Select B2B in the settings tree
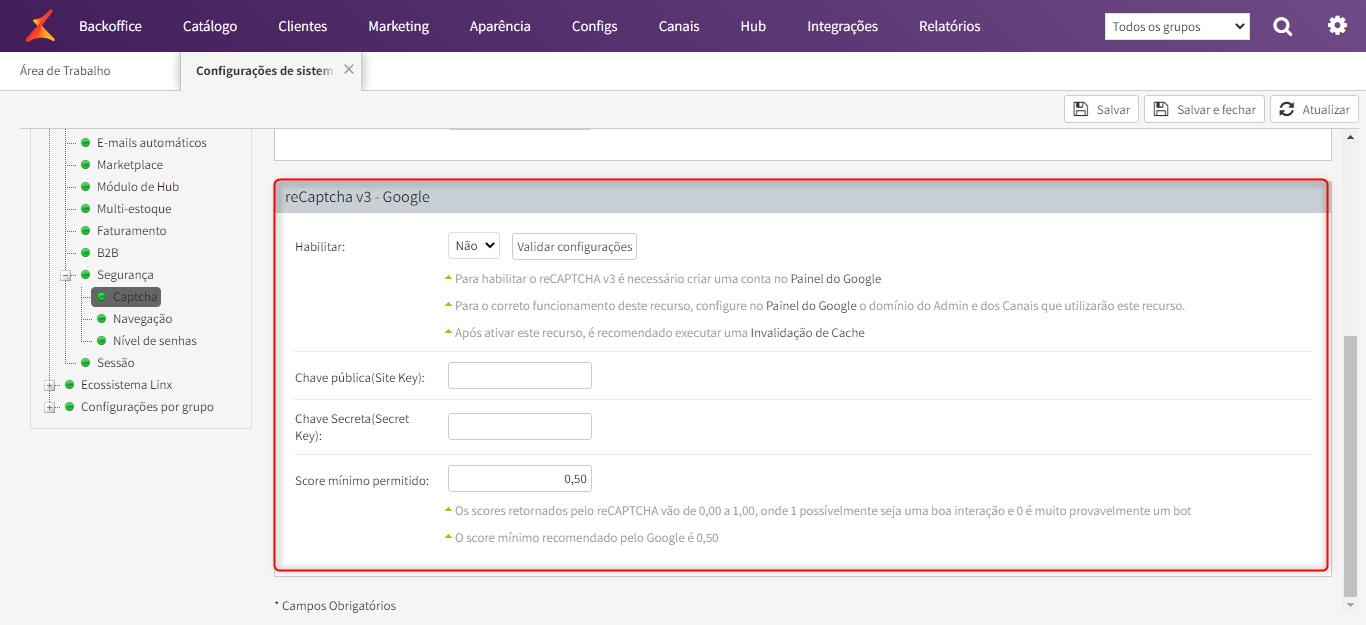 pyautogui.click(x=108, y=253)
